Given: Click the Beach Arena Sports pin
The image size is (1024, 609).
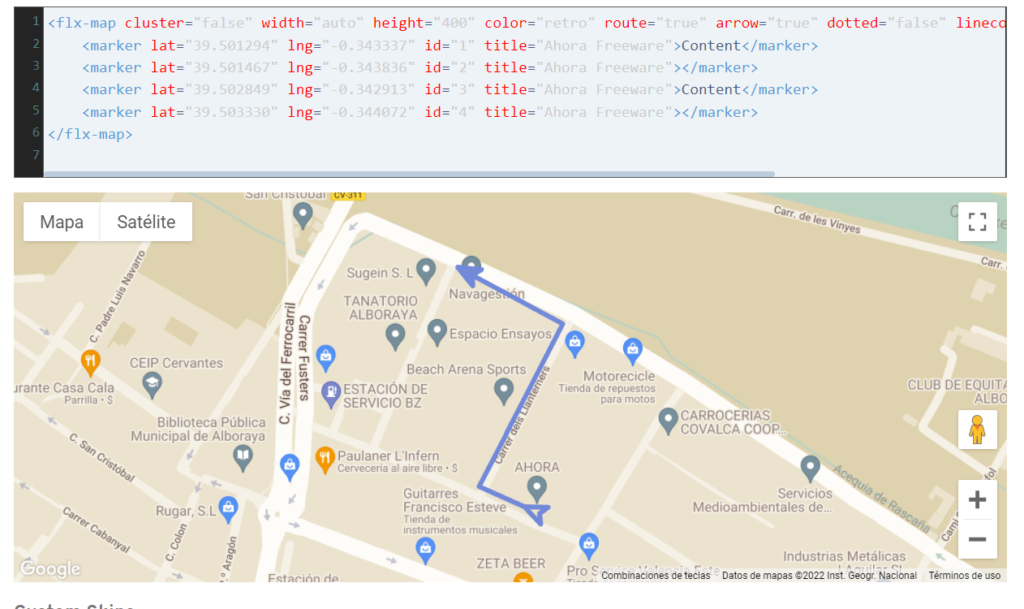Looking at the screenshot, I should [504, 392].
